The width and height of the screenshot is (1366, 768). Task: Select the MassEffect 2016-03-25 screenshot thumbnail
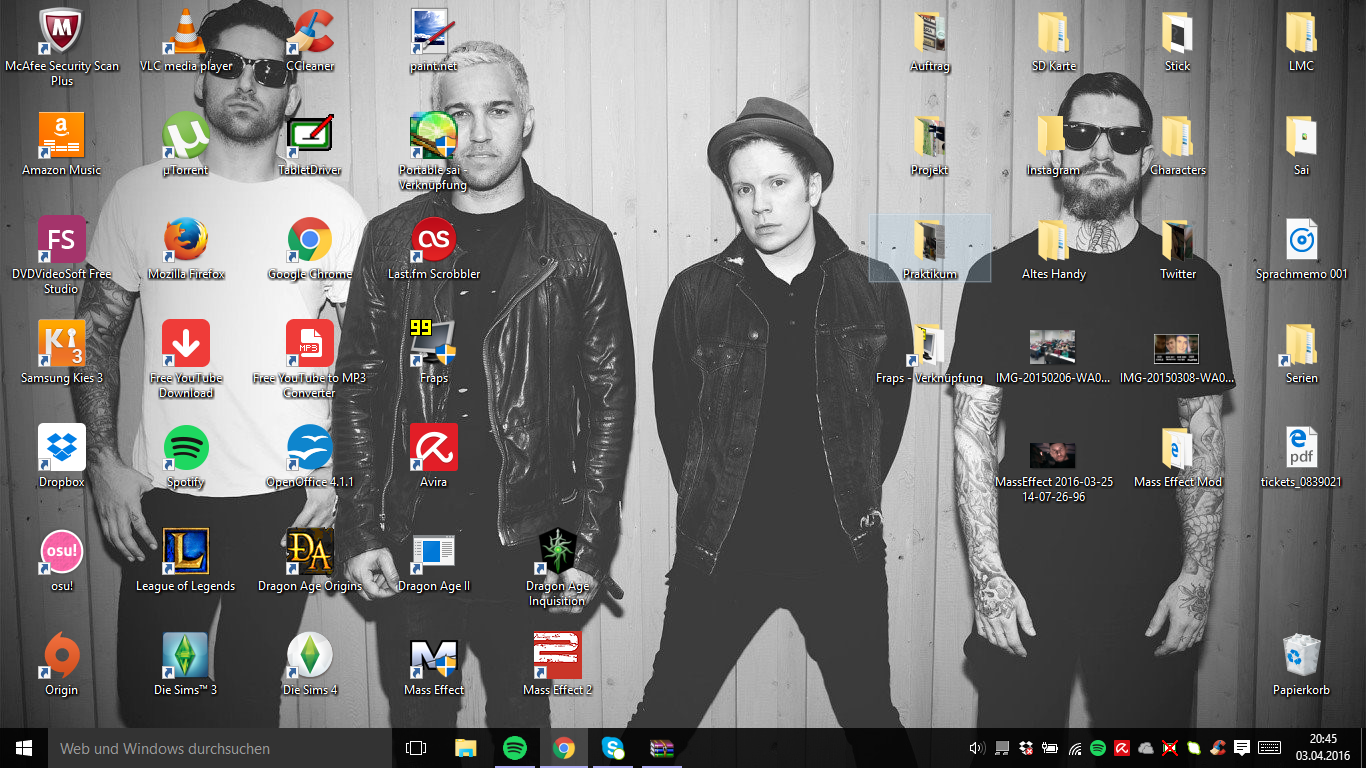1053,456
